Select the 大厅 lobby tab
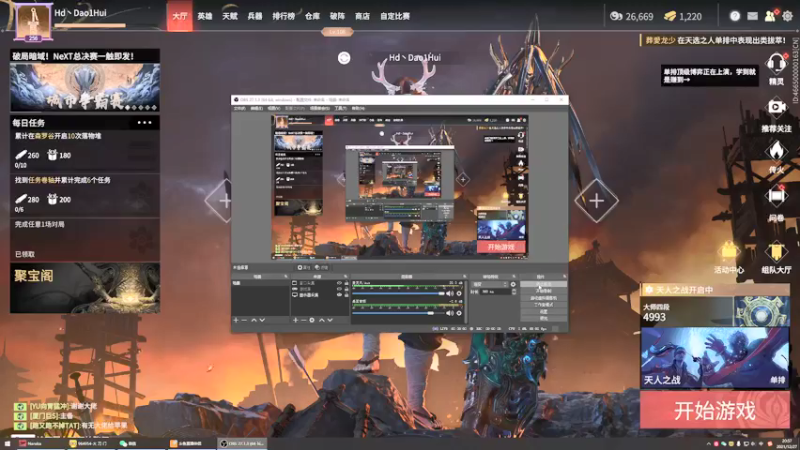Image resolution: width=800 pixels, height=450 pixels. coord(180,16)
